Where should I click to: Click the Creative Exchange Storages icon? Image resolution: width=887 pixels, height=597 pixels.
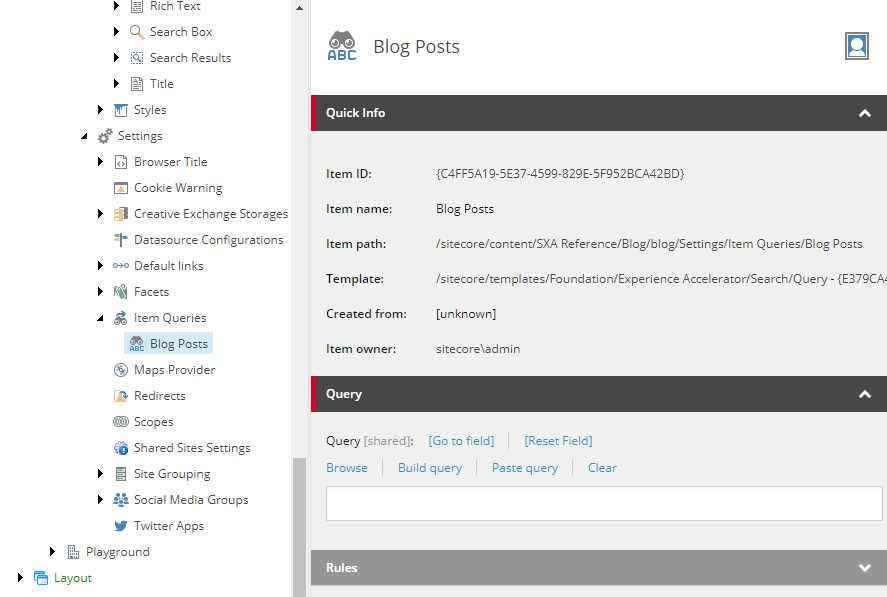121,214
